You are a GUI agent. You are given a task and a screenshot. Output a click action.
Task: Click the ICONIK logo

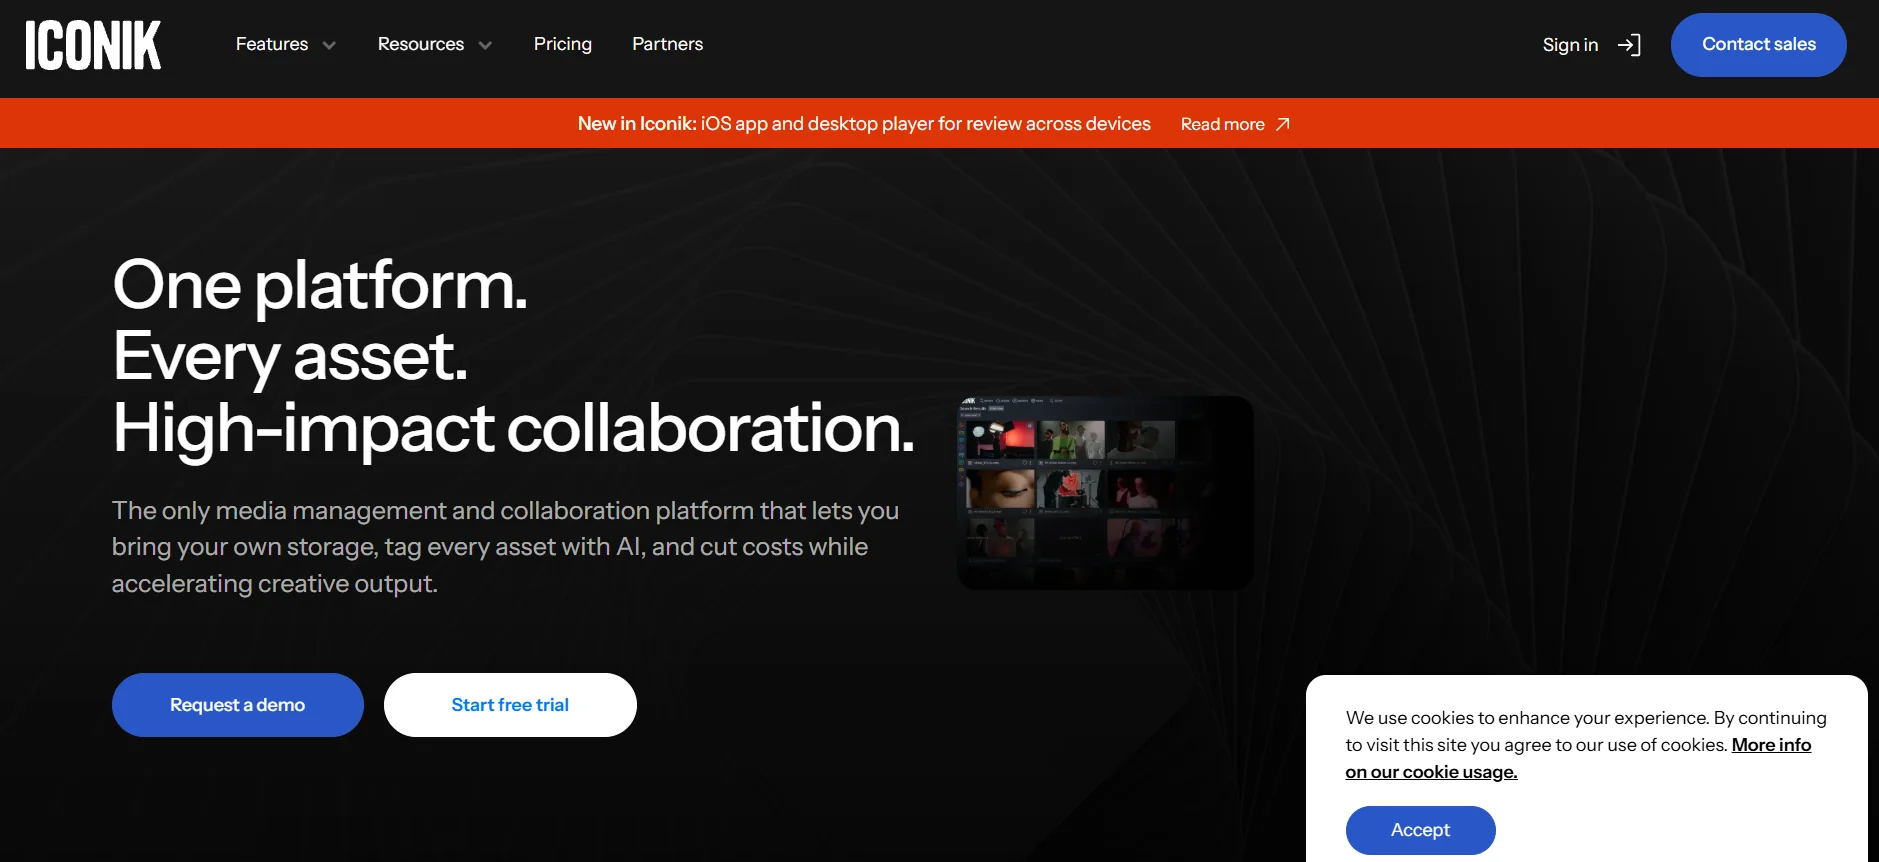[x=93, y=45]
